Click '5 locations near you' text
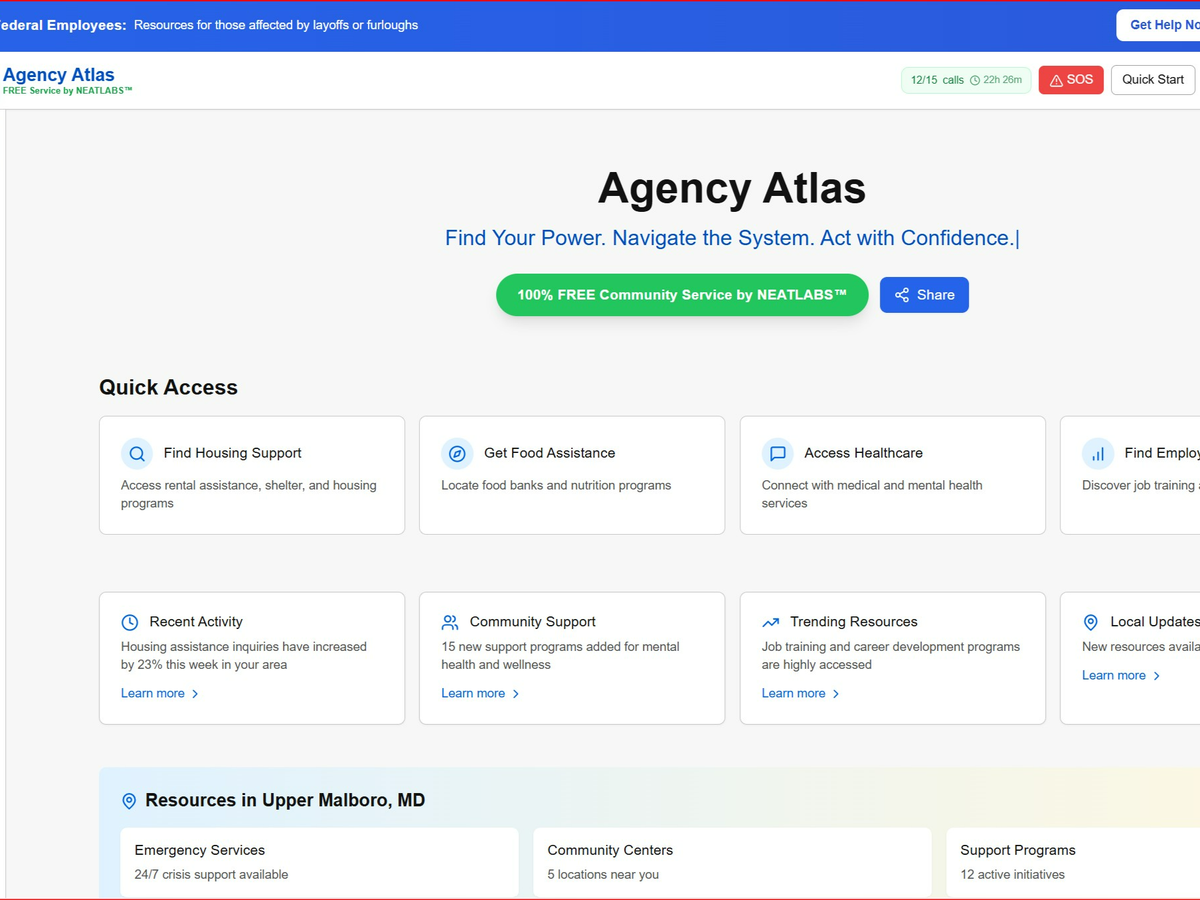The image size is (1200, 900). click(603, 875)
